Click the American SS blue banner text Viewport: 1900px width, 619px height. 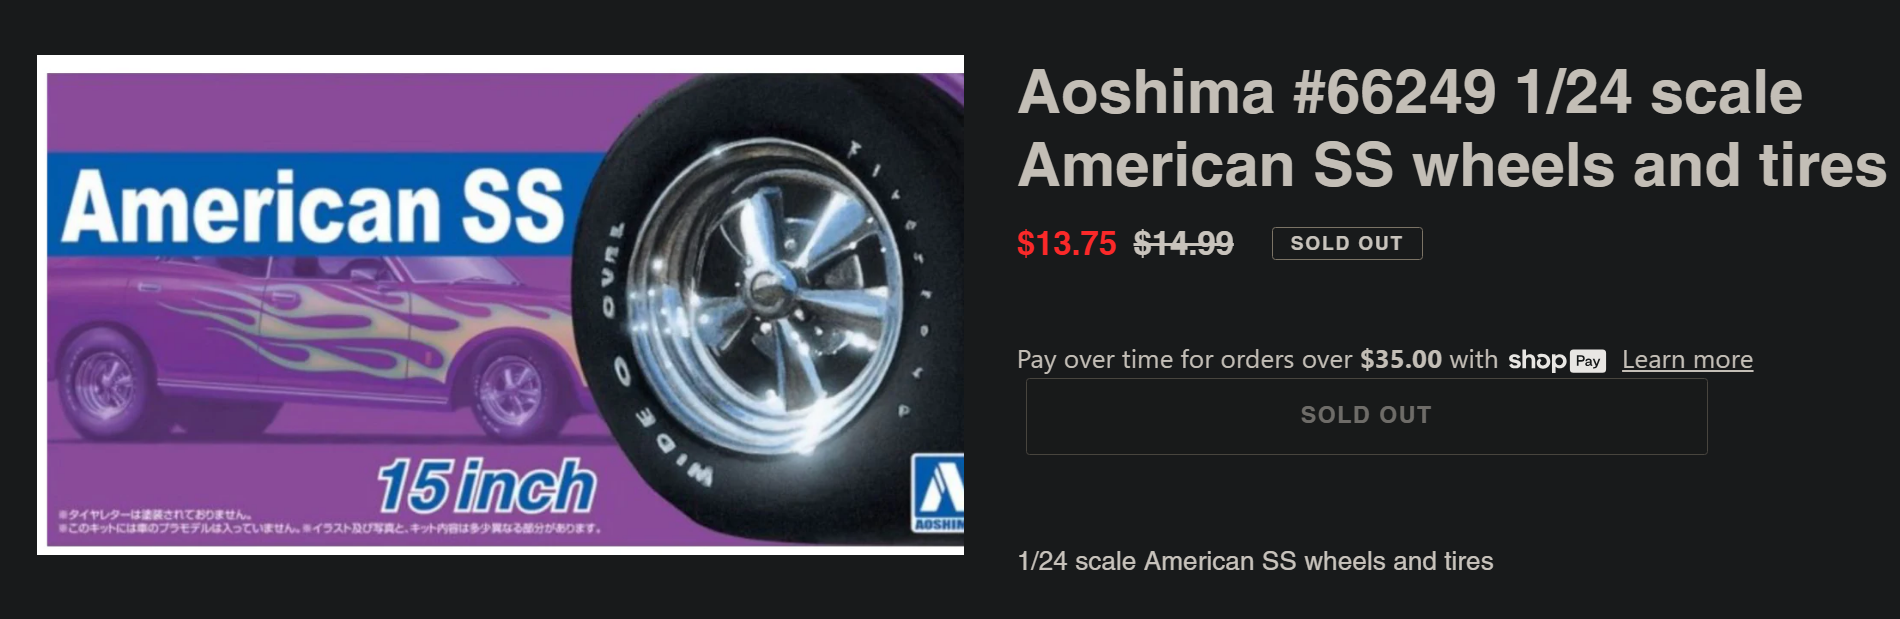pos(312,206)
